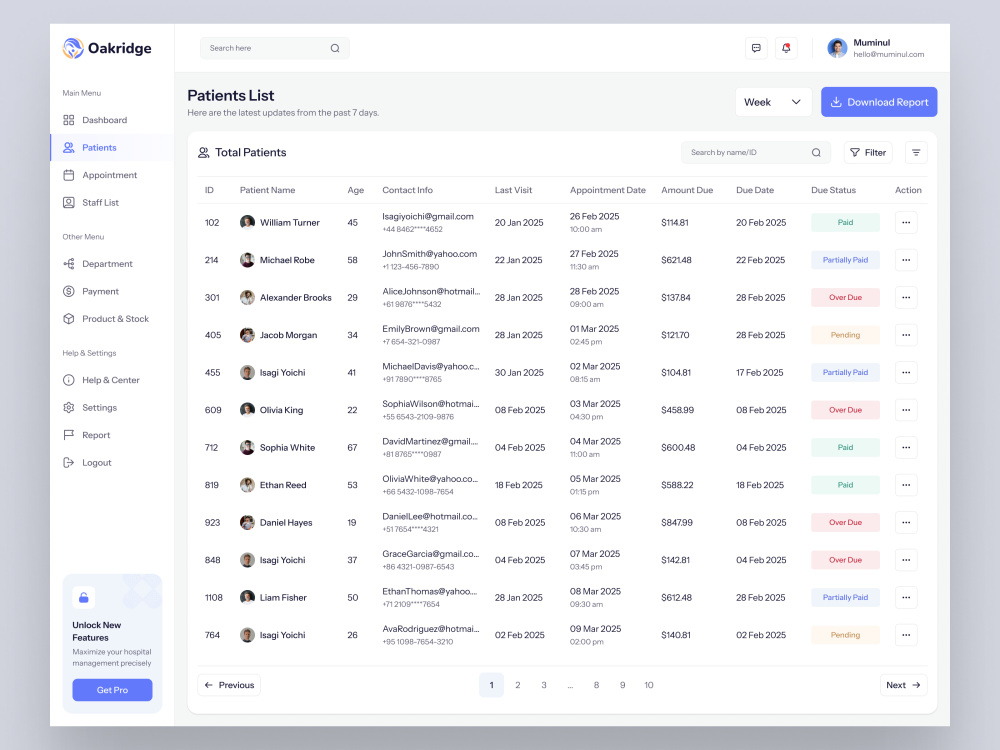Open actions menu for patient ID 764

pos(906,635)
